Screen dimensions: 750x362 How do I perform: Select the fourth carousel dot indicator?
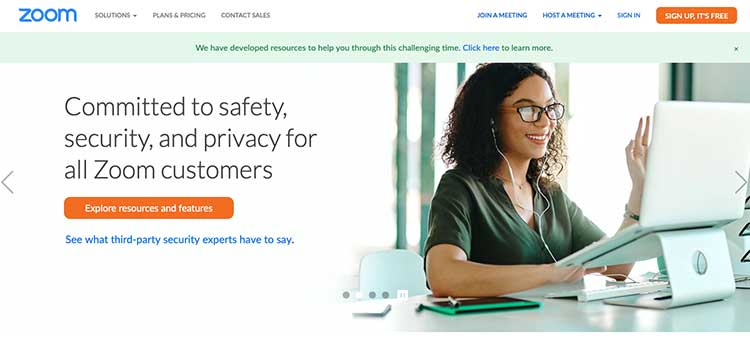point(386,295)
